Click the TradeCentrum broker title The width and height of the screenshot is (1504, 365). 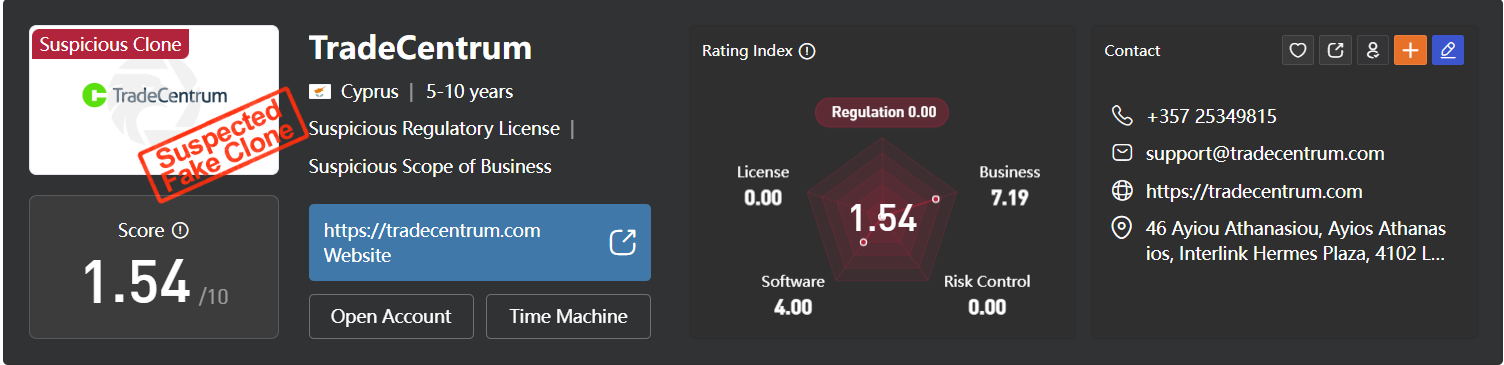tap(420, 48)
